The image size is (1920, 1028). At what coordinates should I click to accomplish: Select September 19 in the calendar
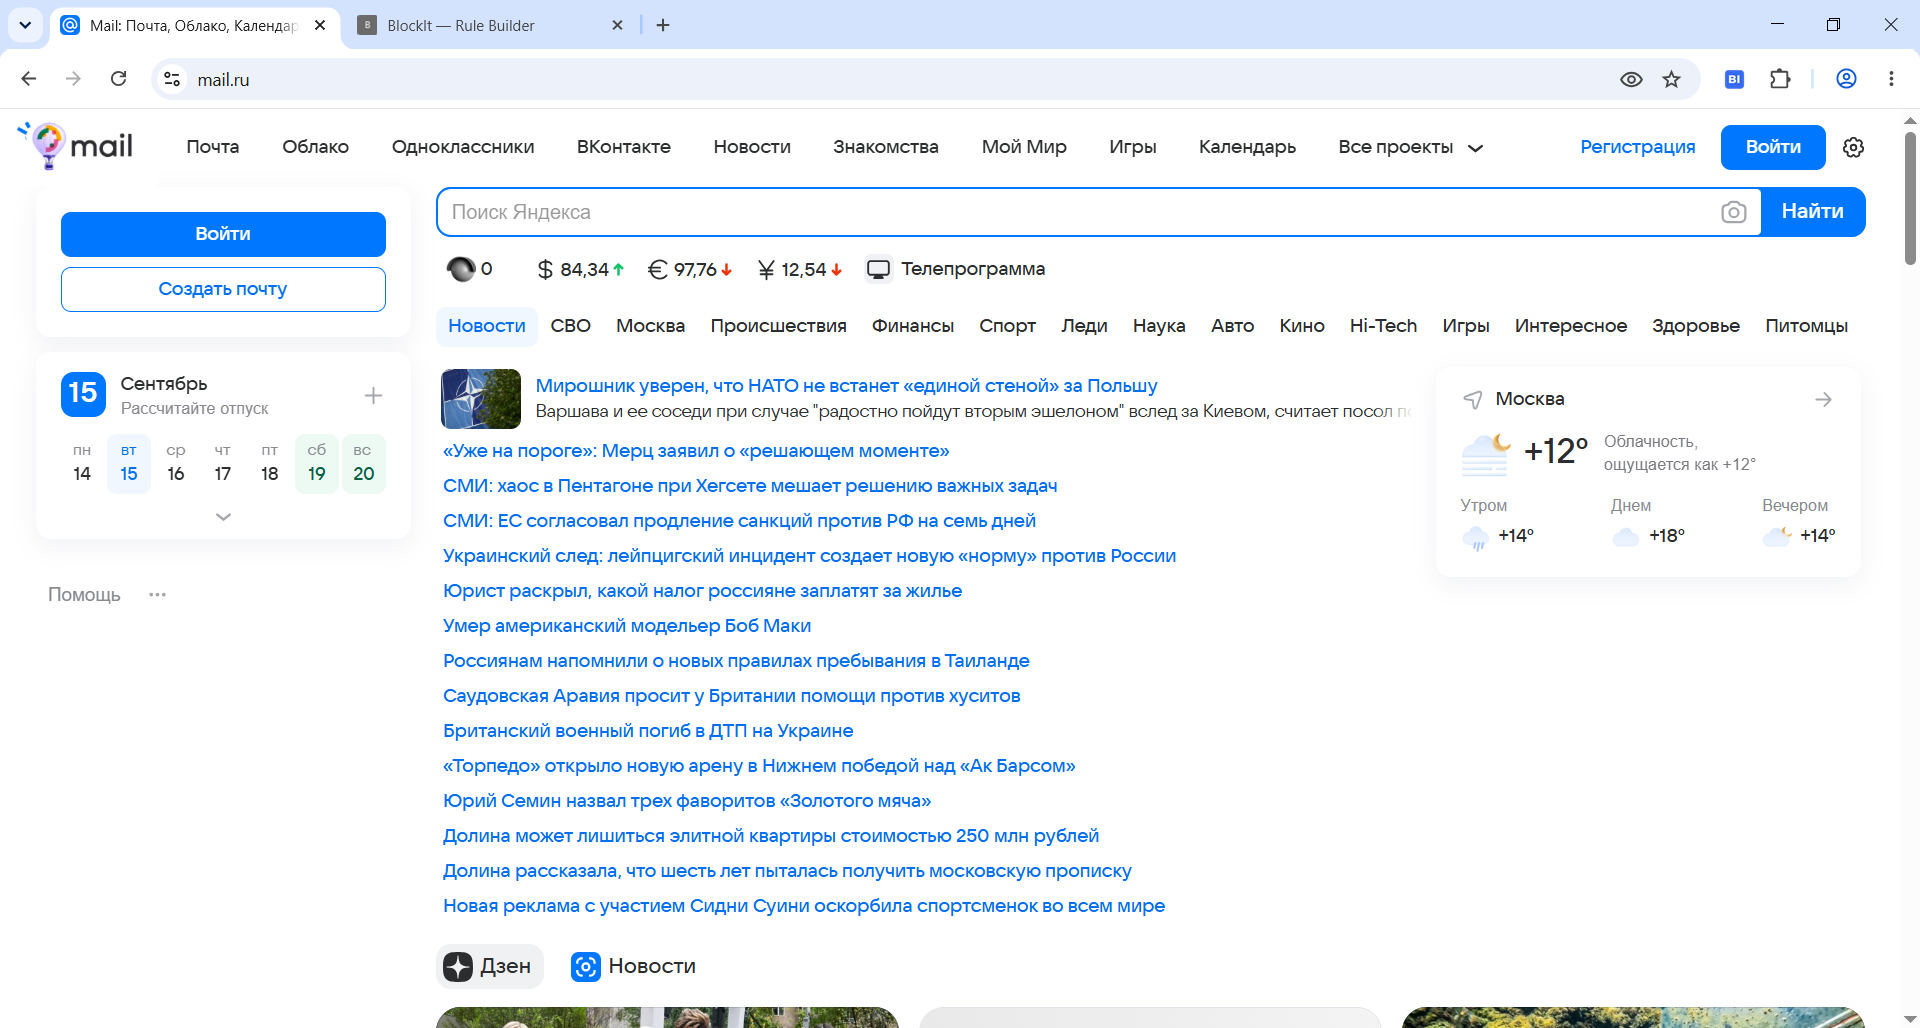click(x=317, y=464)
